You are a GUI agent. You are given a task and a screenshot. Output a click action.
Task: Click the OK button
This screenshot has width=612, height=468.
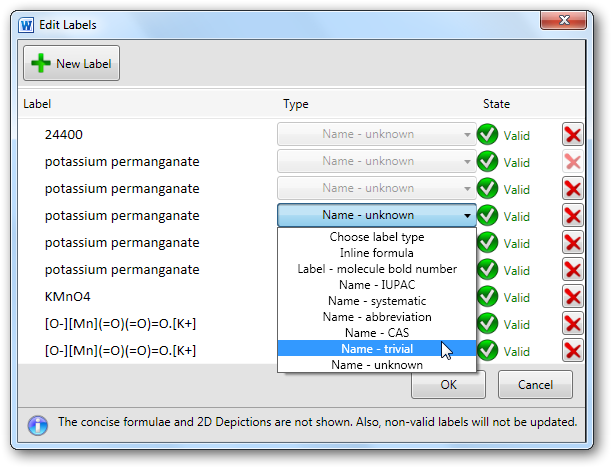pos(448,385)
